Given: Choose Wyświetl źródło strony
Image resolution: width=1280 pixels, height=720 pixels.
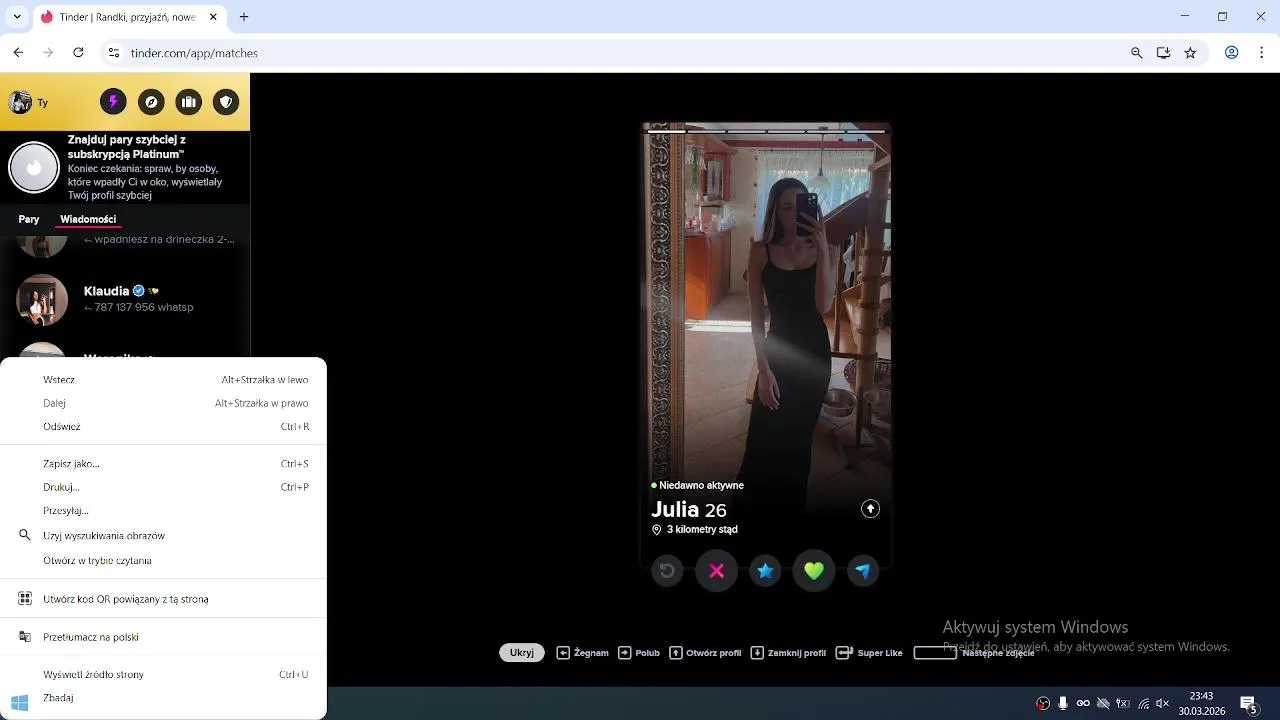Looking at the screenshot, I should point(164,674).
